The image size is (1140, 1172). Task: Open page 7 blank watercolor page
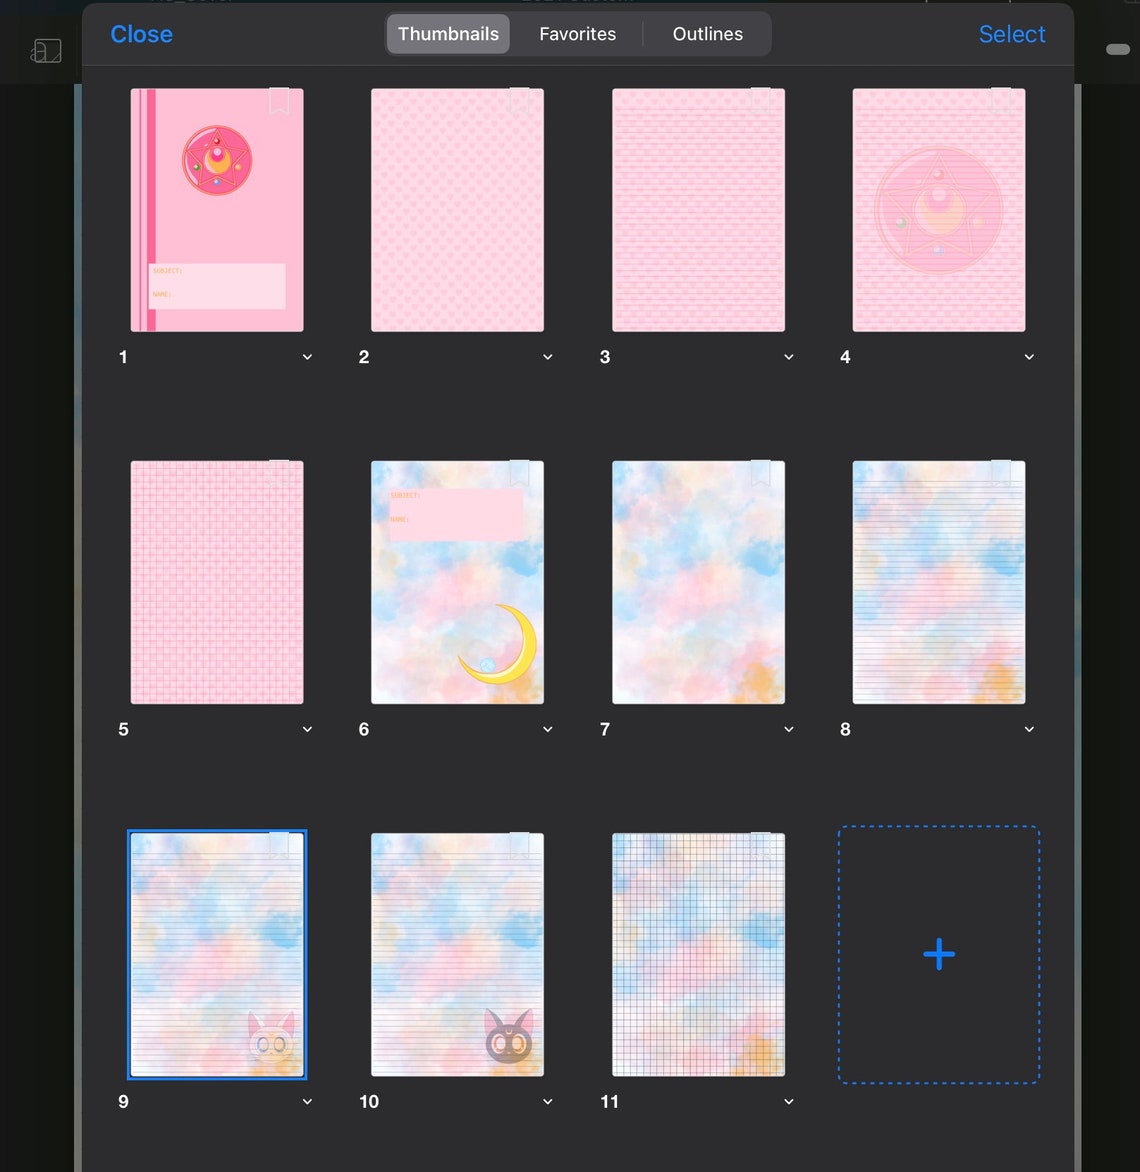coord(698,582)
